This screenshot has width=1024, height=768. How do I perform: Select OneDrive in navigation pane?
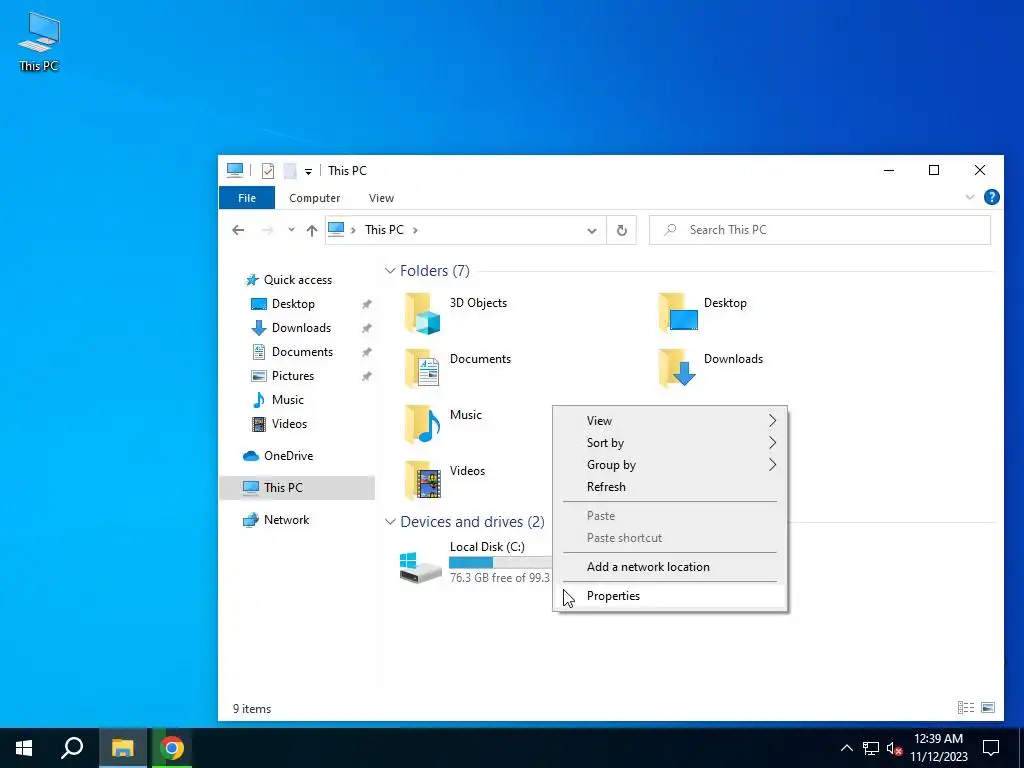288,456
